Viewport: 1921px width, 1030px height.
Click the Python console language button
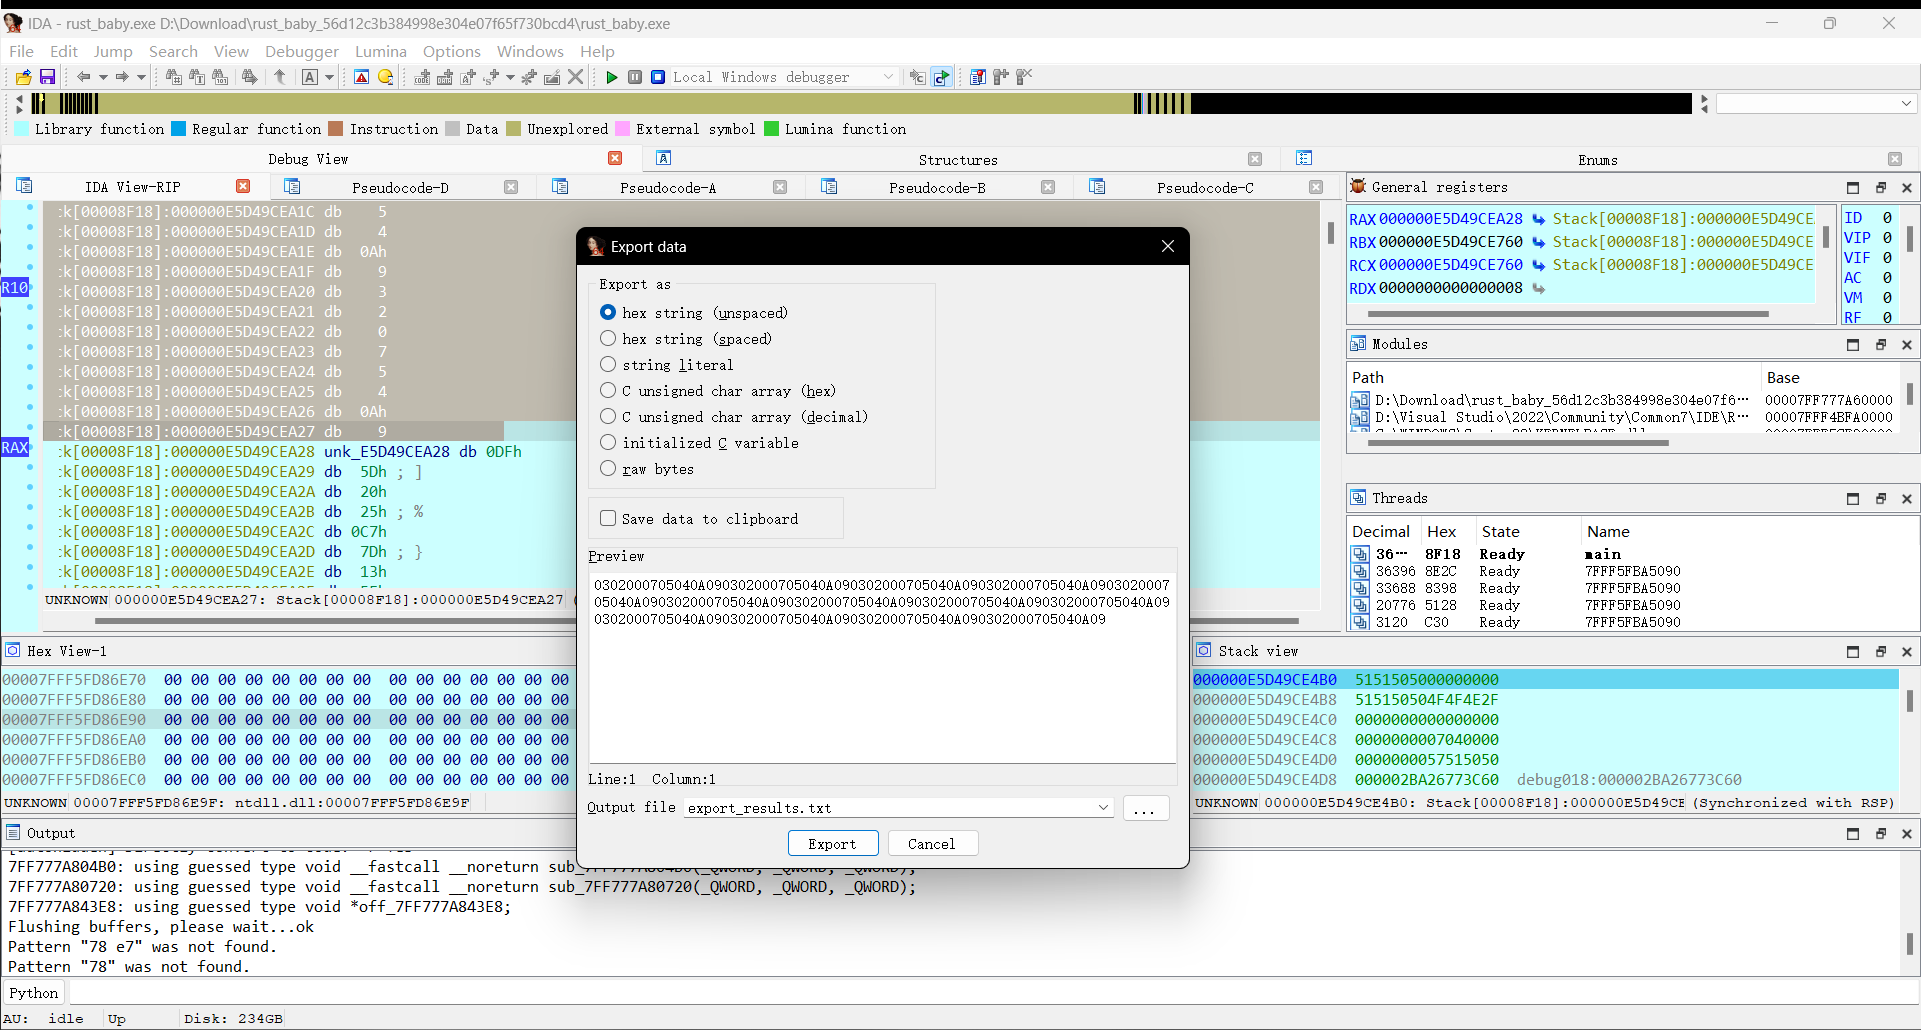tap(34, 993)
